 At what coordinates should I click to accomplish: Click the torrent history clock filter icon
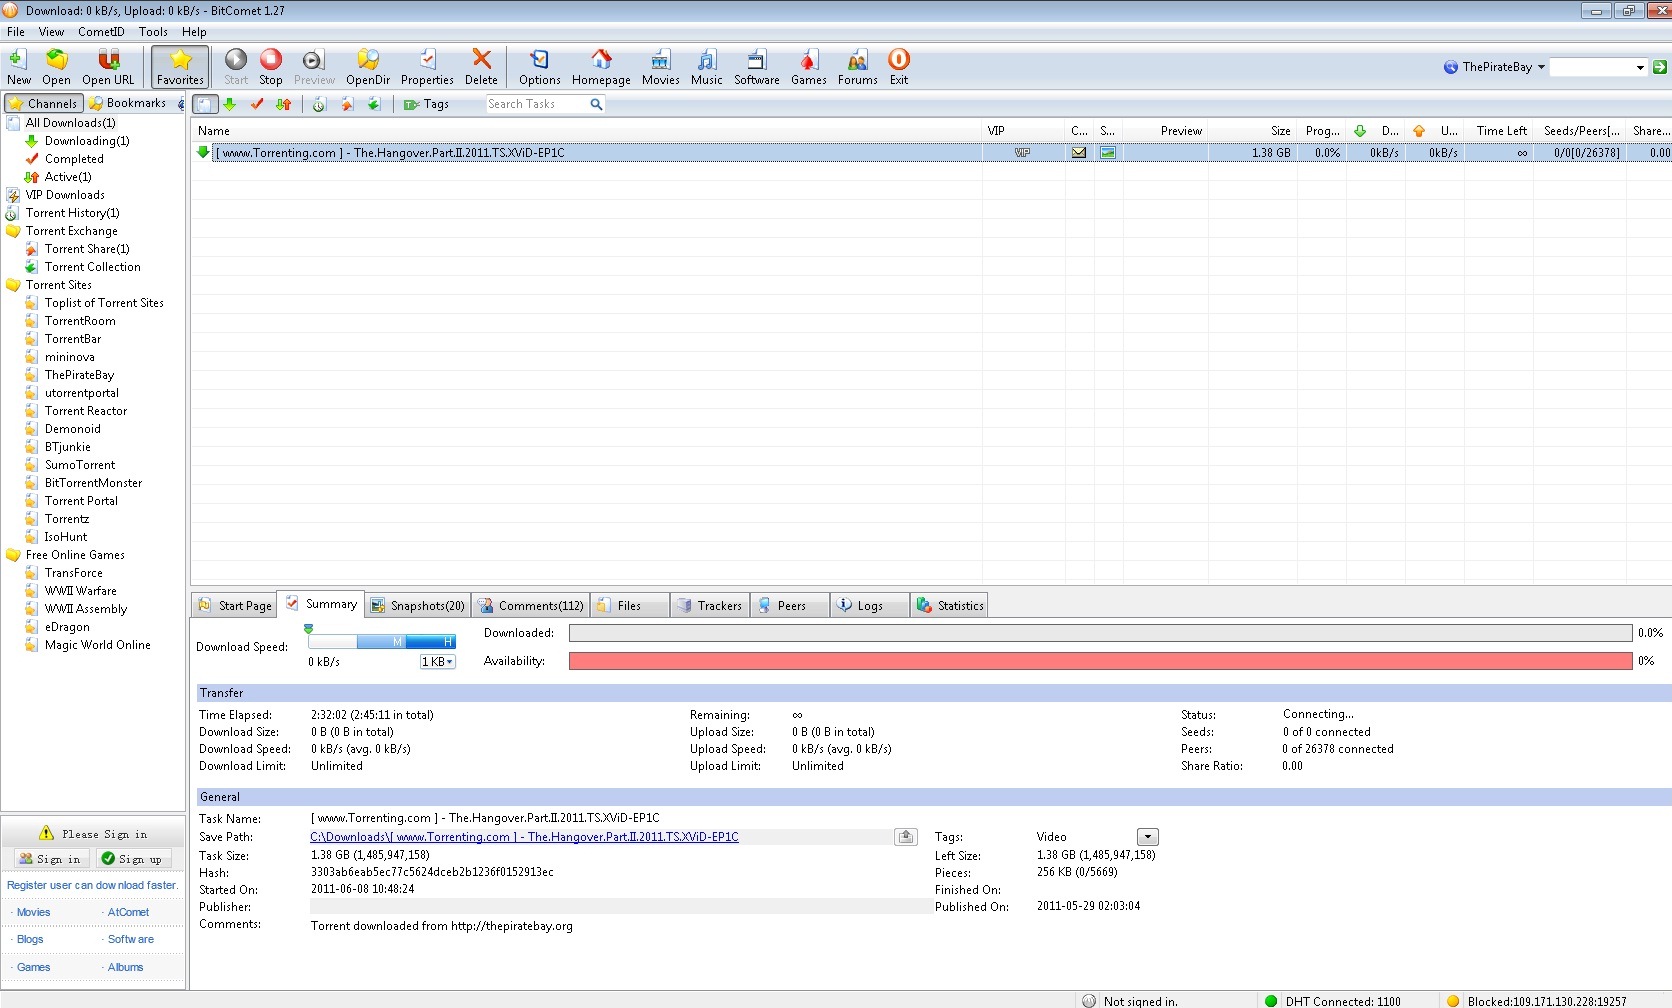click(x=319, y=104)
